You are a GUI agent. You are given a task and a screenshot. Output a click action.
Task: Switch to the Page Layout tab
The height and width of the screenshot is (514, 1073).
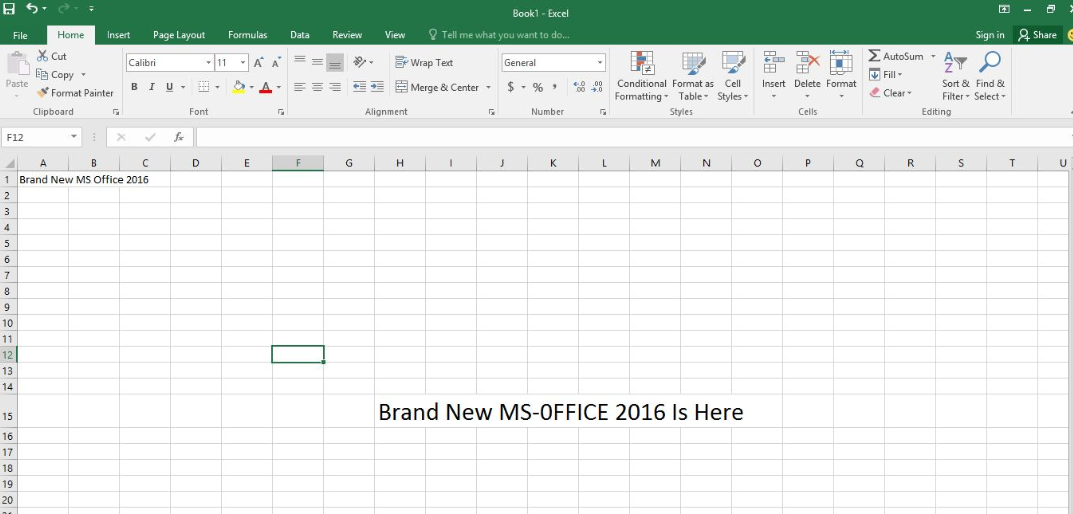pyautogui.click(x=179, y=35)
